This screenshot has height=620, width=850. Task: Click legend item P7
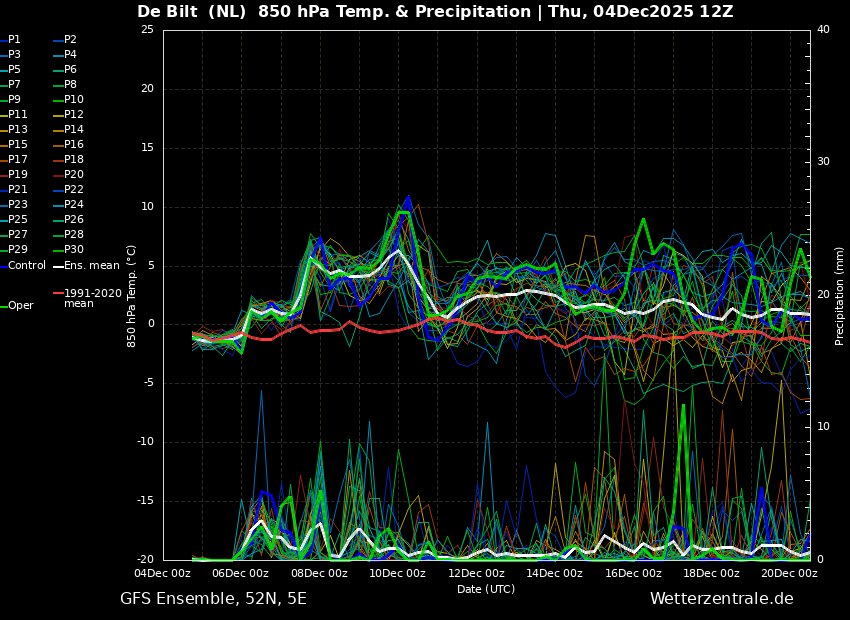coord(11,85)
